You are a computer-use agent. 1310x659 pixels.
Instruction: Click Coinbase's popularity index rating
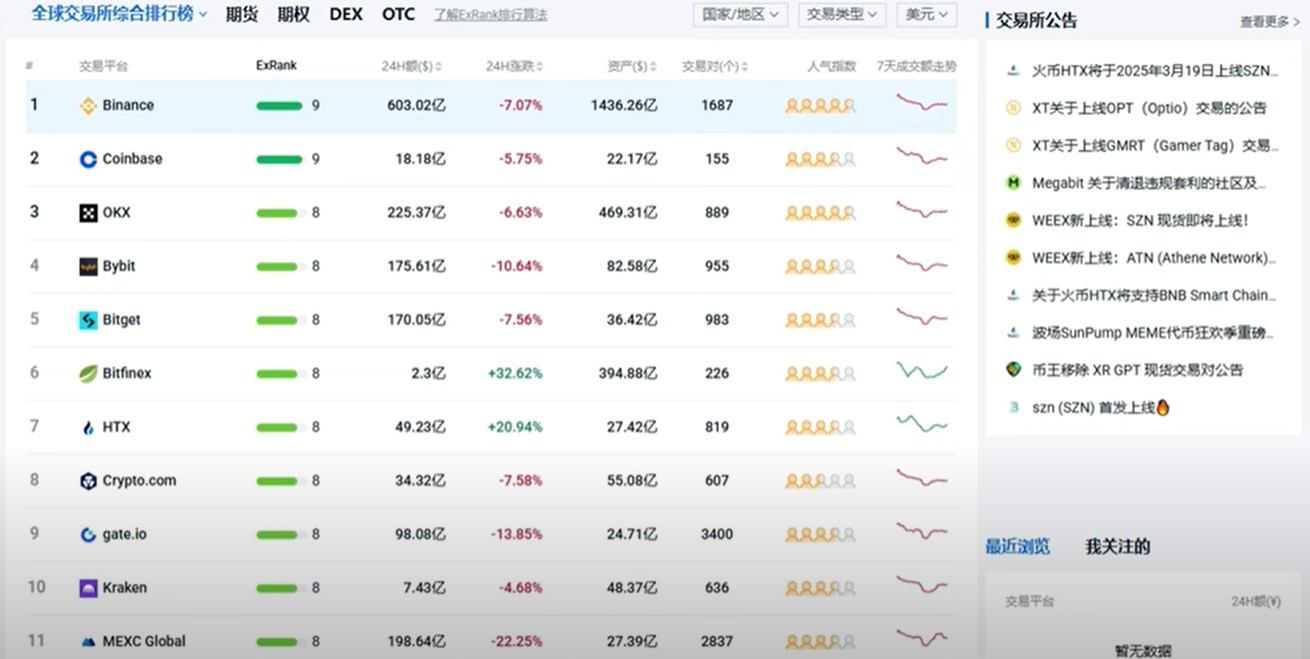(820, 159)
